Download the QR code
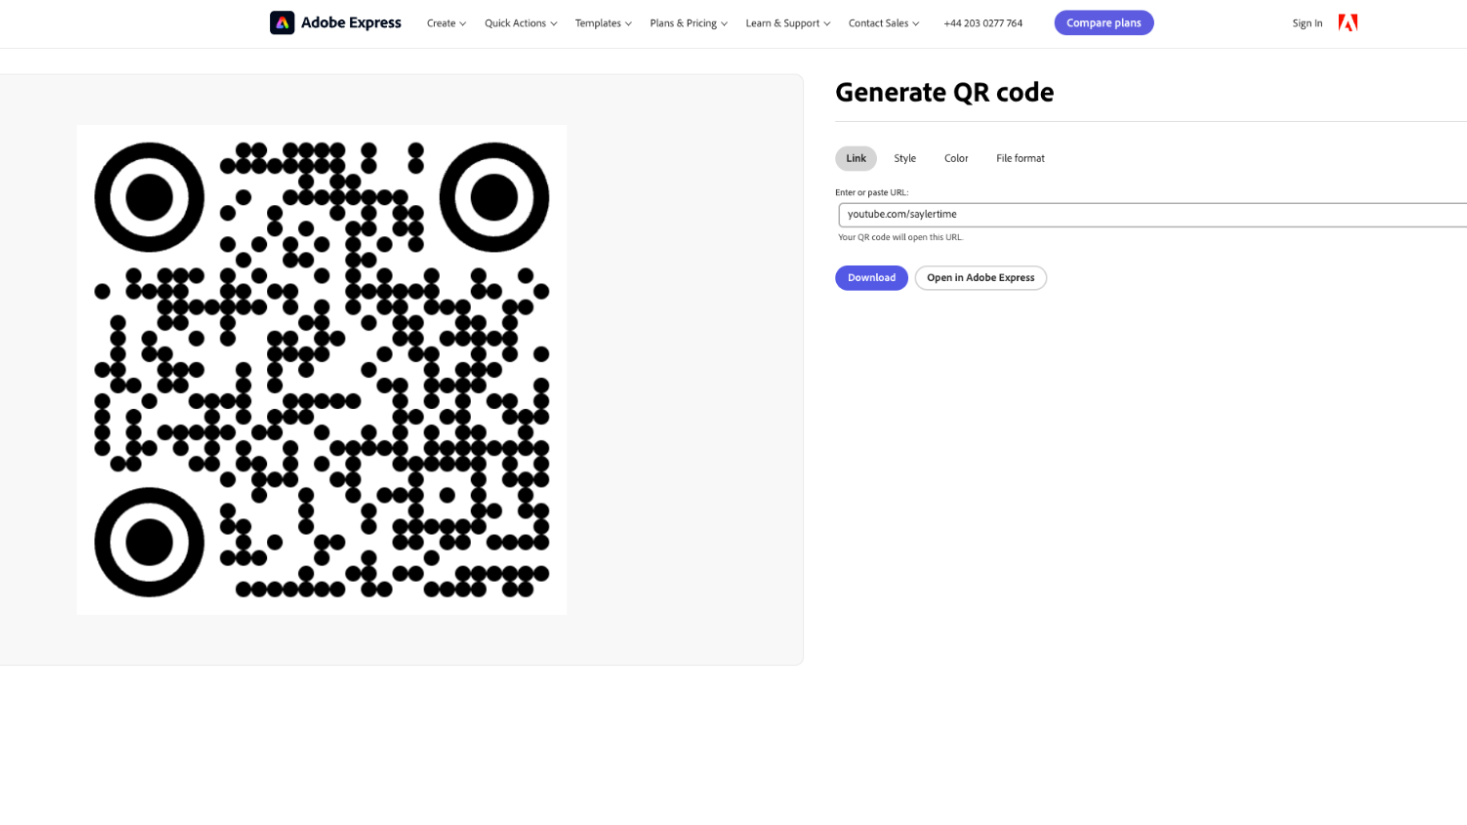 (x=872, y=278)
